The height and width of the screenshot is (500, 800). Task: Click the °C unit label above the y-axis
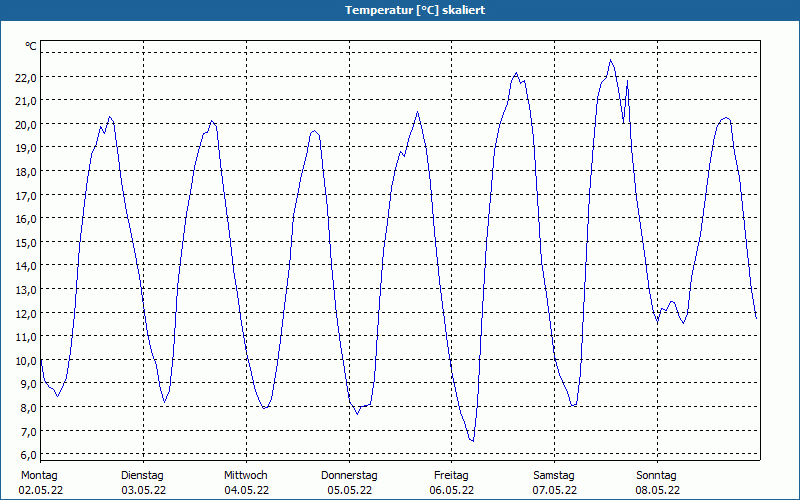coord(31,46)
